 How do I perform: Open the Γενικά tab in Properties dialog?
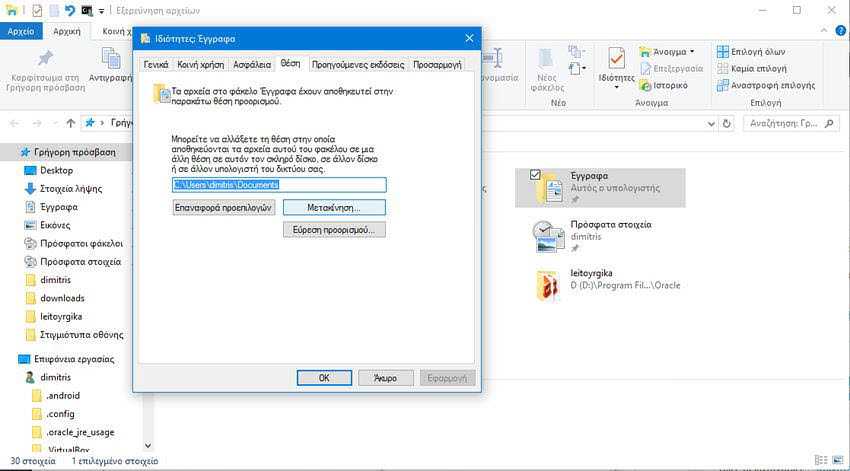[155, 64]
